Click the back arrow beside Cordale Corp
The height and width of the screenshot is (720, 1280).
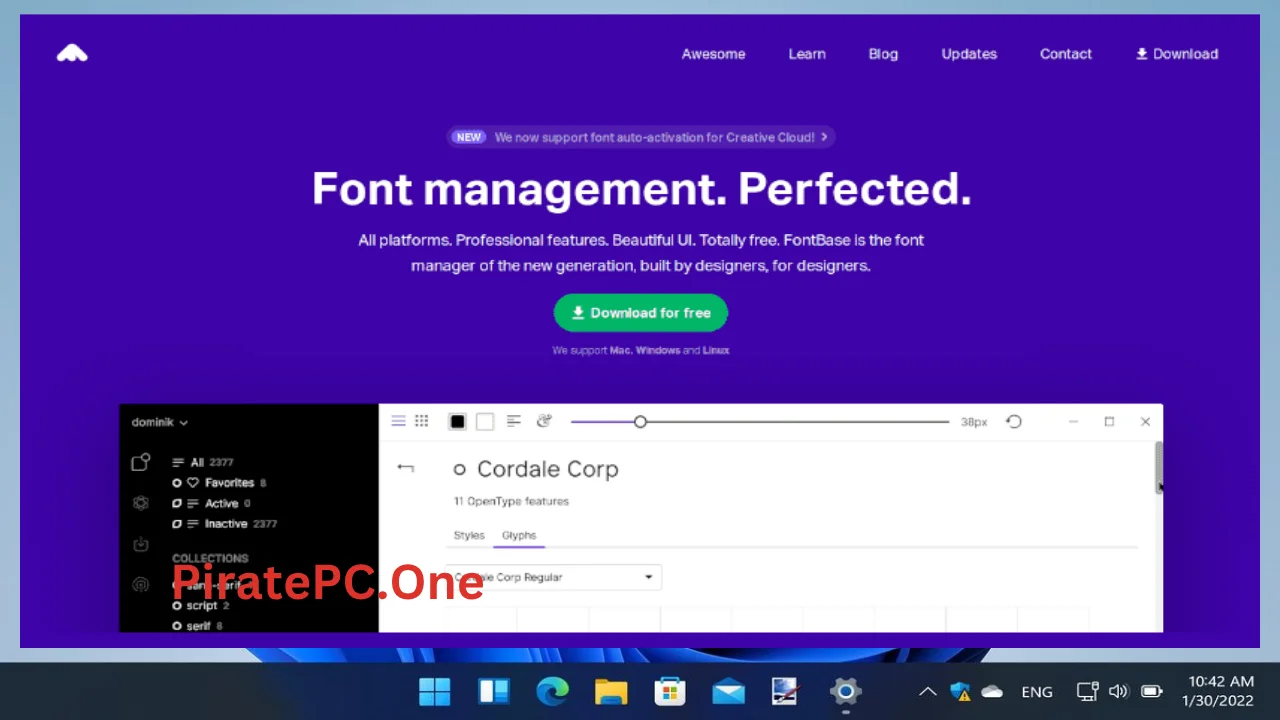[405, 468]
